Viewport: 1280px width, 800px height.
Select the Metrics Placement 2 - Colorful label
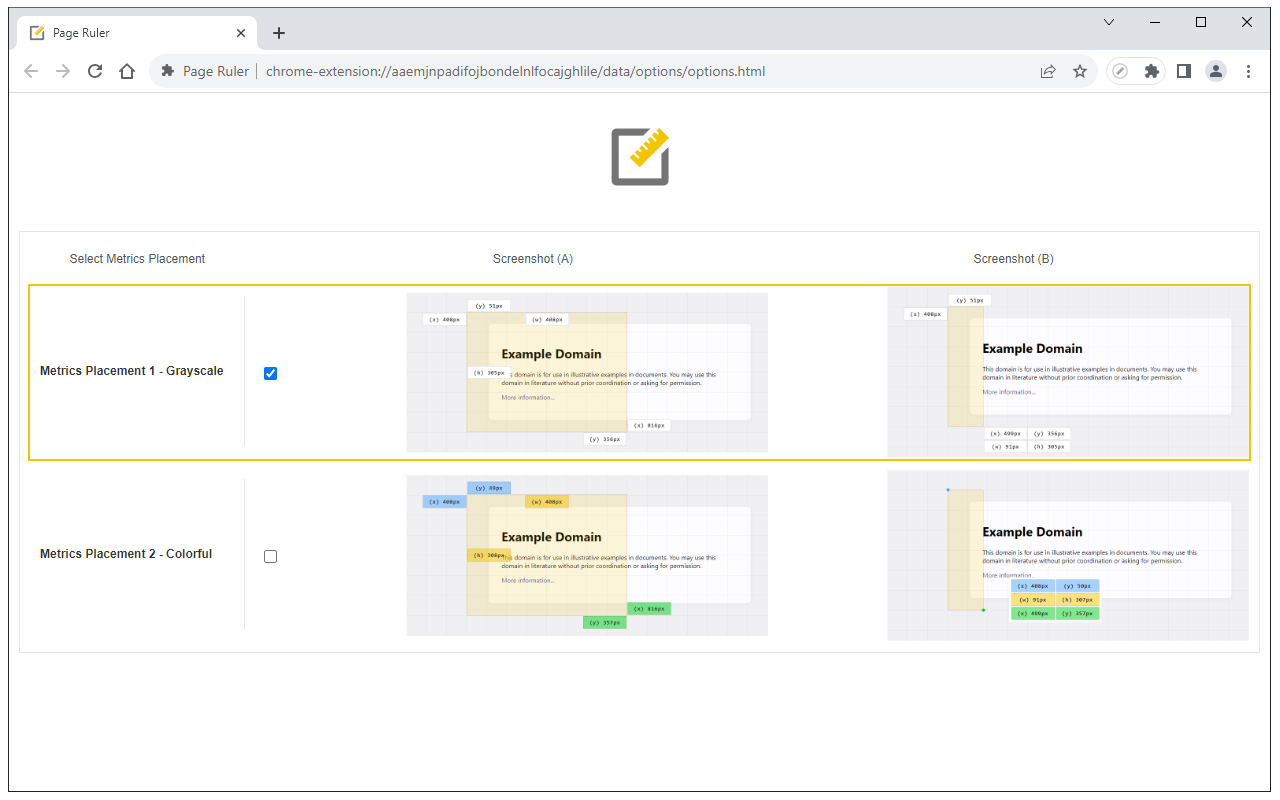click(126, 554)
